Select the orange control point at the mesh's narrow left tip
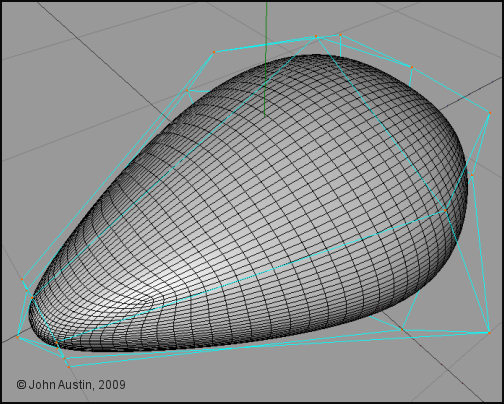 [32, 297]
